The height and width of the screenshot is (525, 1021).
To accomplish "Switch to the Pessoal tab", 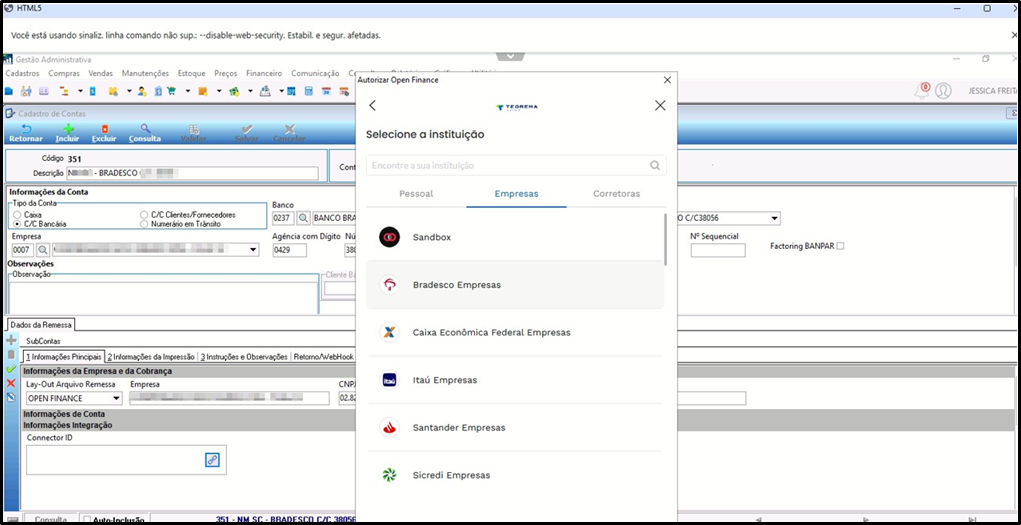I will [x=416, y=193].
